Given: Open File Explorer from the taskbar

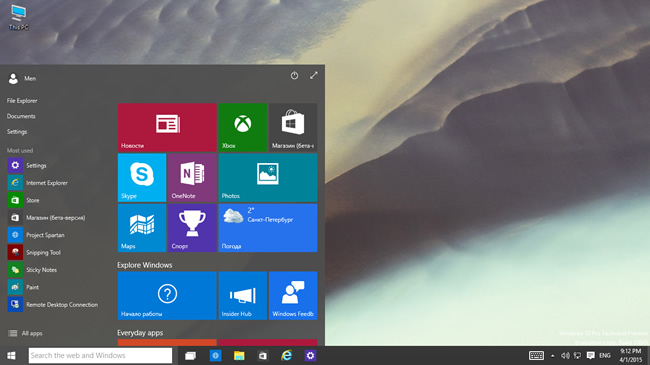Looking at the screenshot, I should tap(239, 356).
